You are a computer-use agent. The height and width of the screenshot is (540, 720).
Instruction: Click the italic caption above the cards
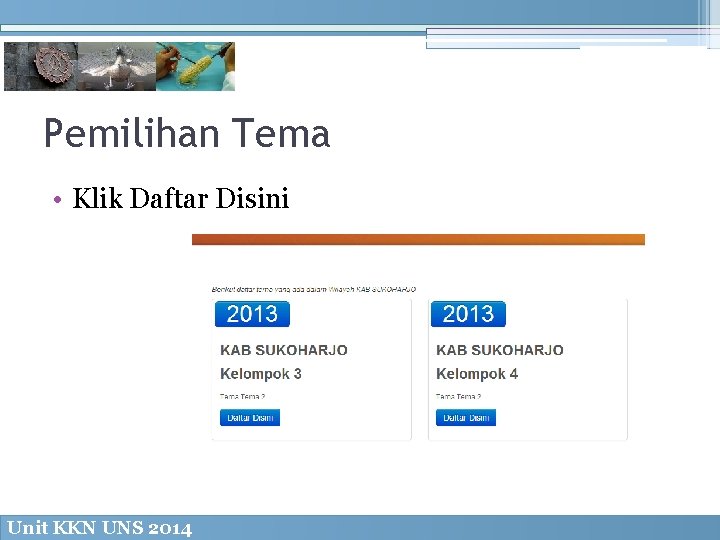click(x=314, y=289)
